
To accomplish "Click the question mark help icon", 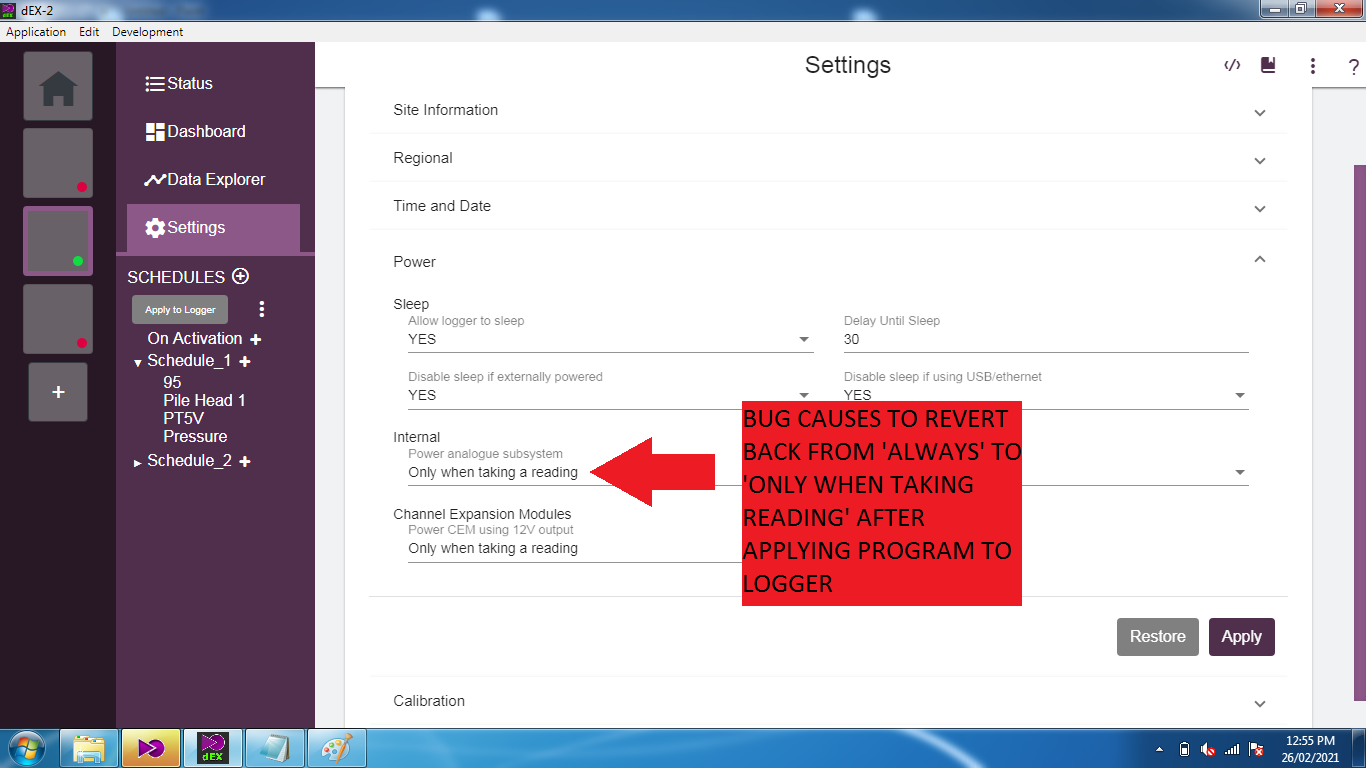I will tap(1353, 67).
